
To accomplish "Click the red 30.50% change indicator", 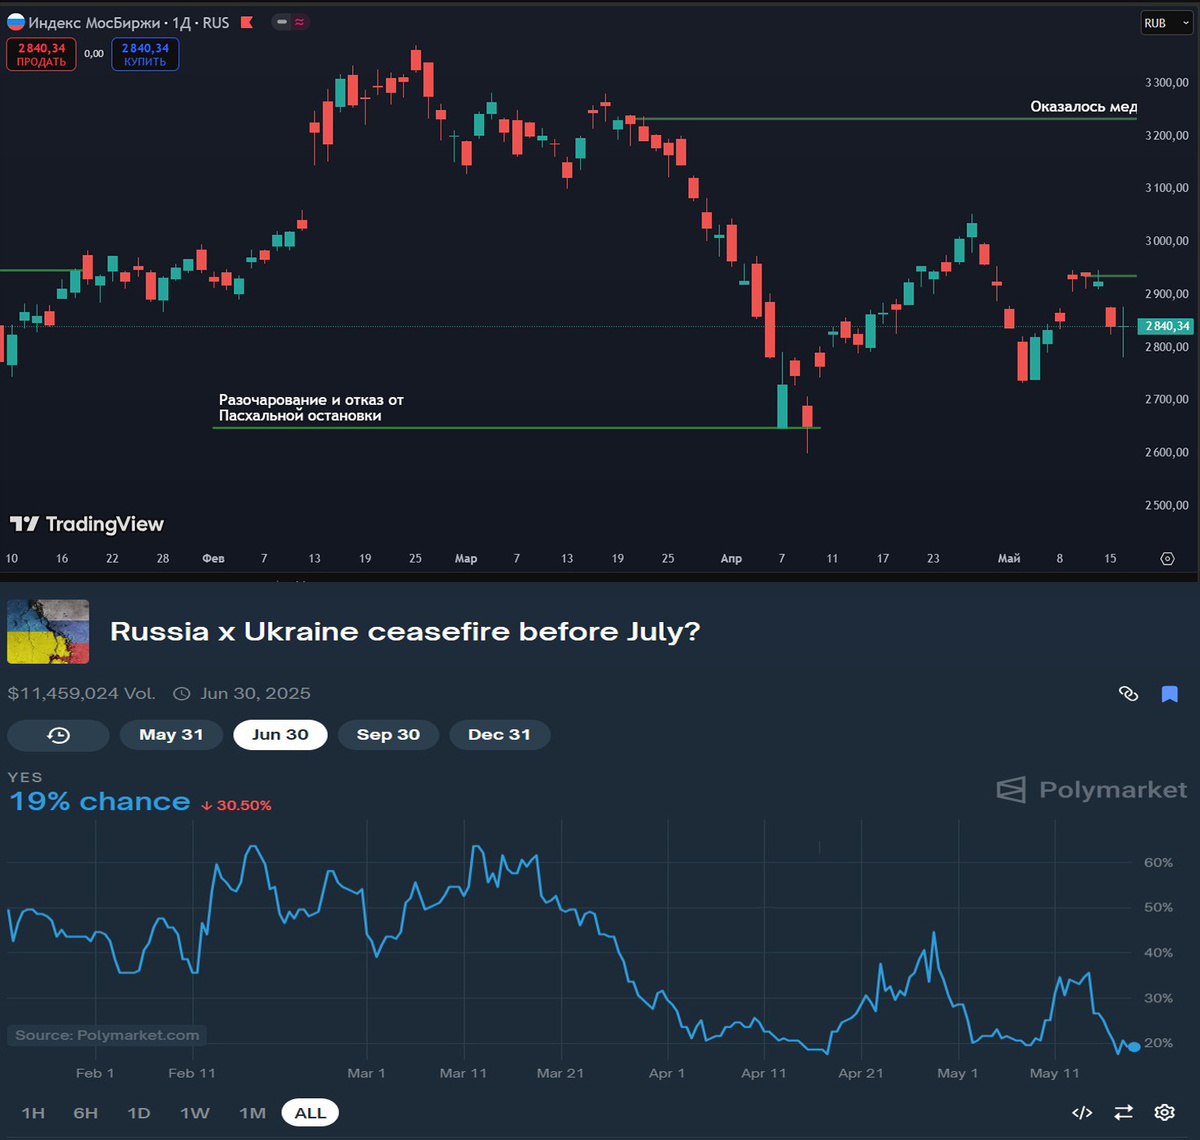I will 236,805.
